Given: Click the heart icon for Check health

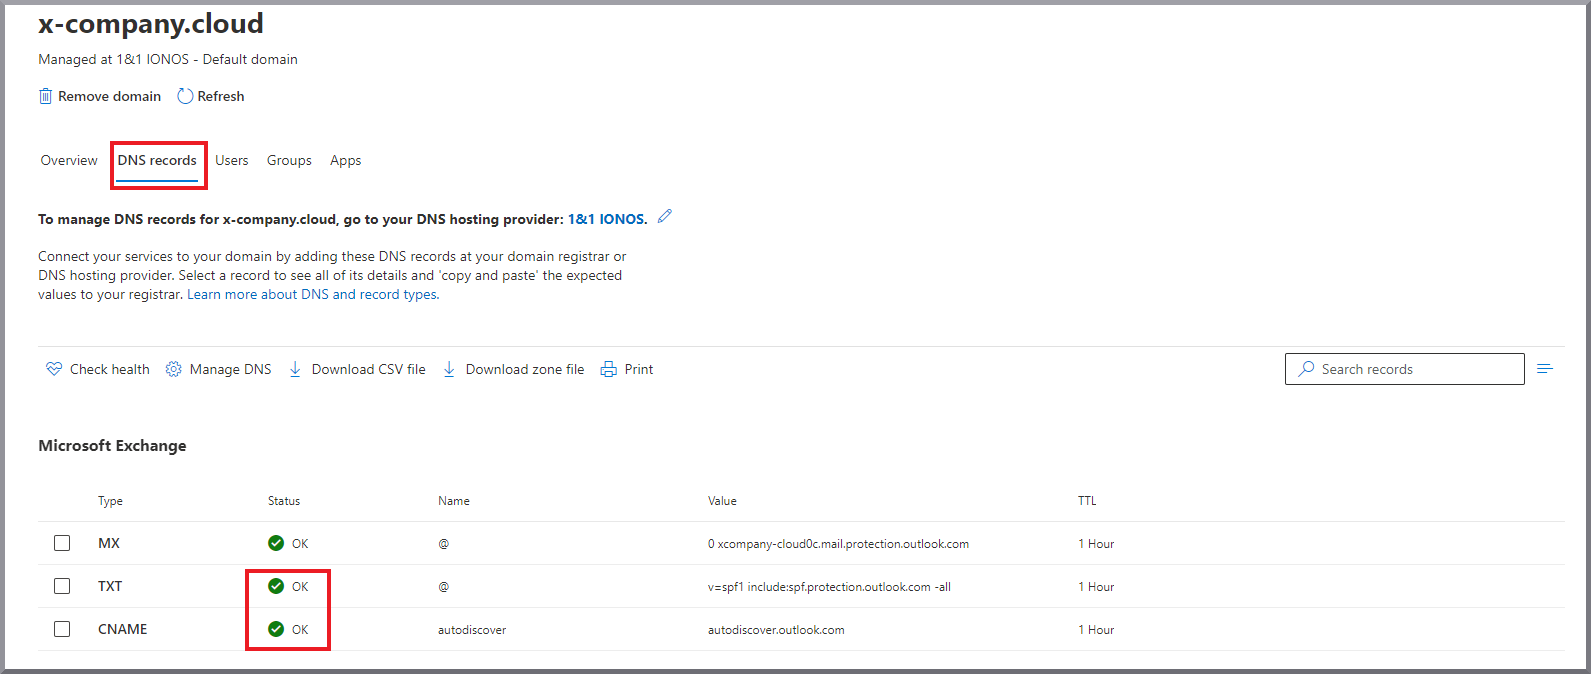Looking at the screenshot, I should pyautogui.click(x=54, y=369).
